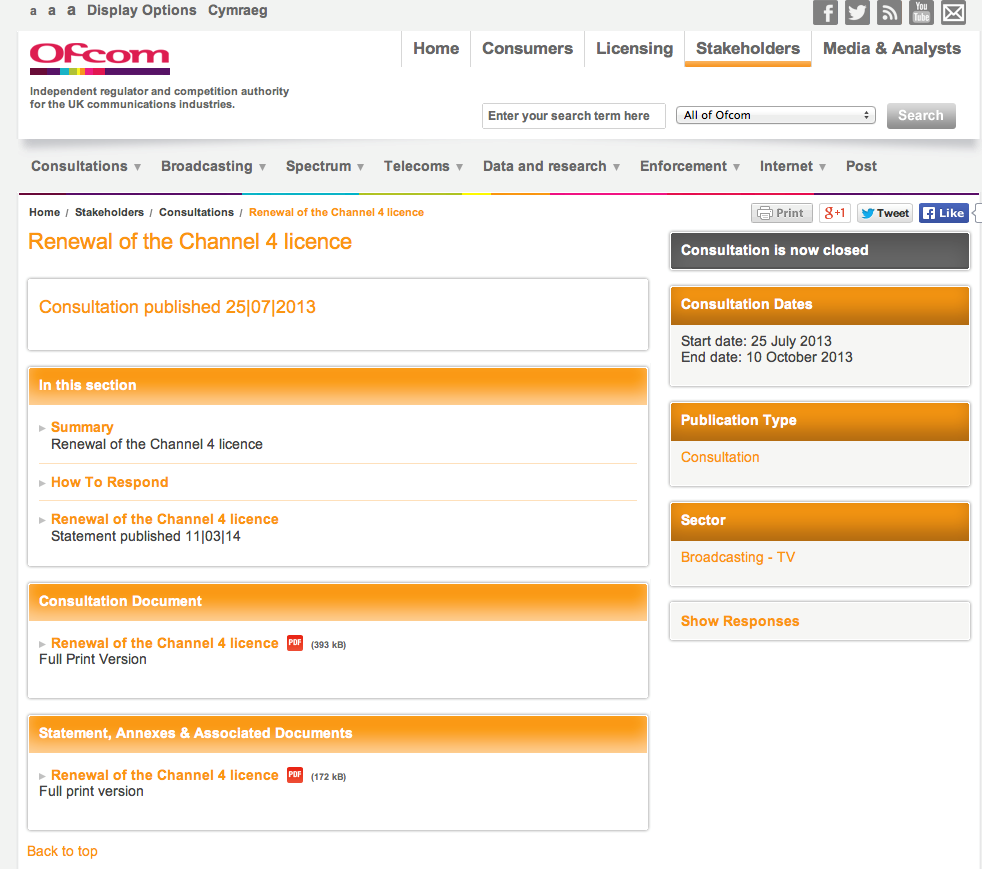Expand the Internet menu
Screen dimensions: 982x869
pyautogui.click(x=793, y=167)
